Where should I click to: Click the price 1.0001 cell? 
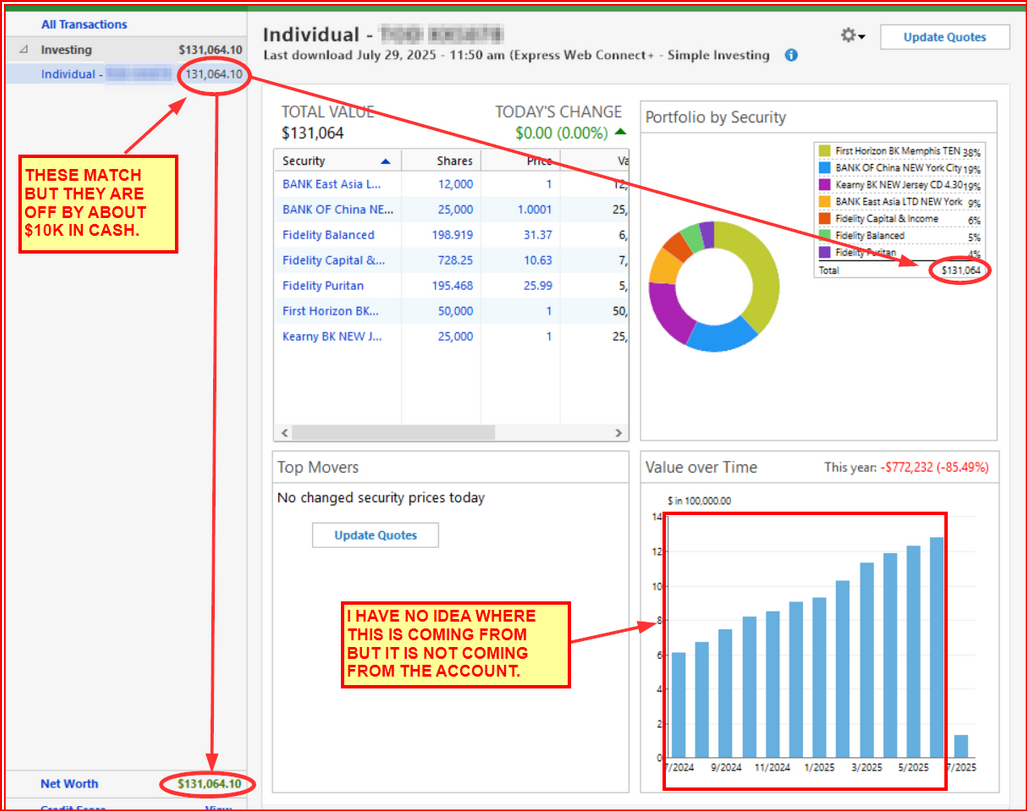[534, 210]
